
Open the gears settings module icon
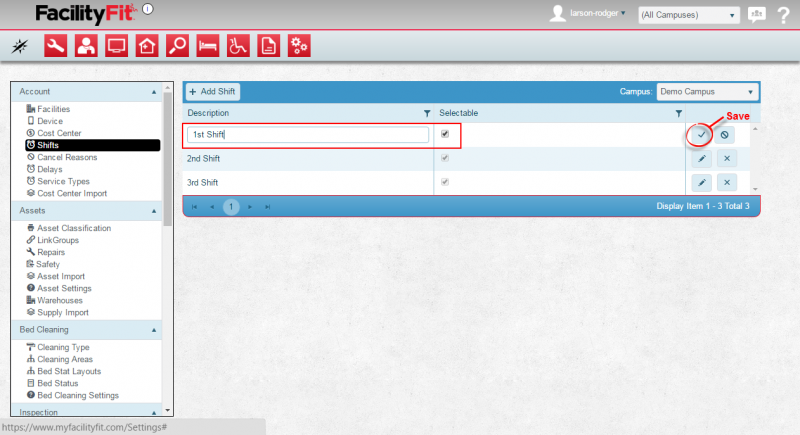point(299,46)
